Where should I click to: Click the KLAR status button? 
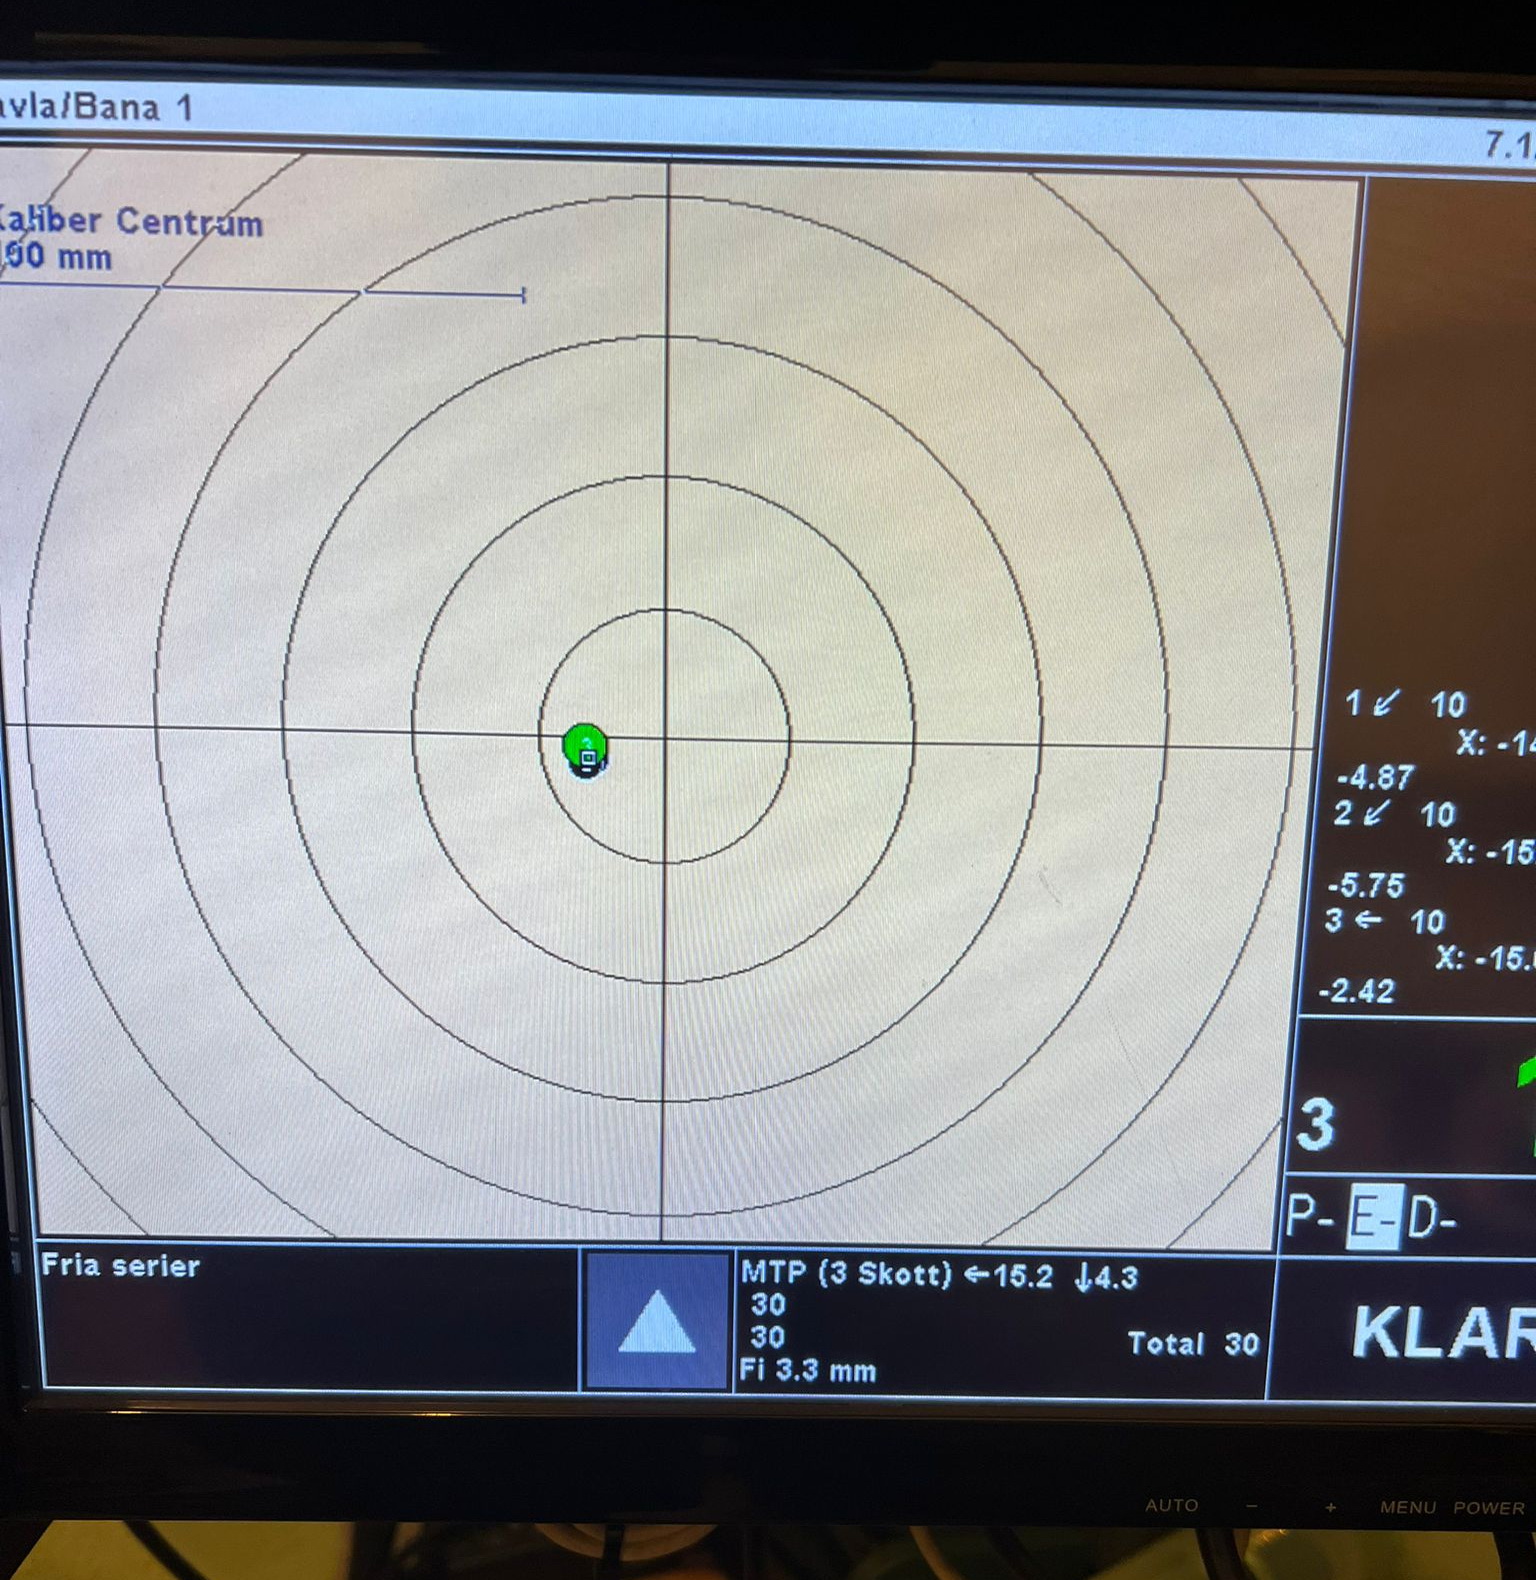[x=1442, y=1333]
